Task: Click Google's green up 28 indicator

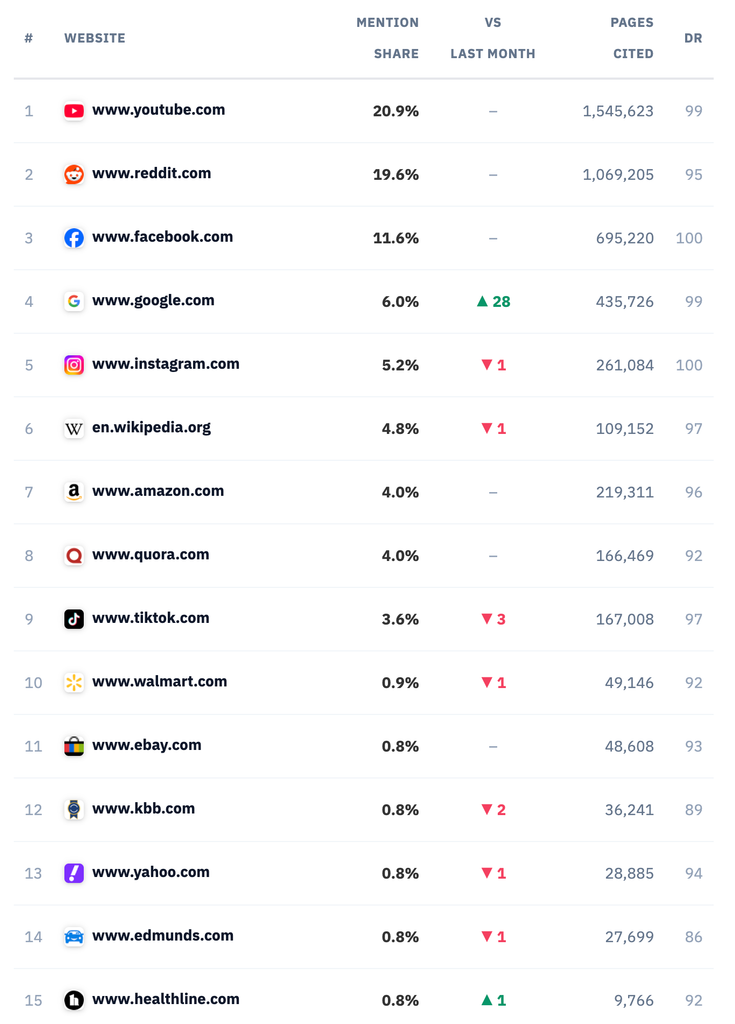Action: pyautogui.click(x=493, y=301)
